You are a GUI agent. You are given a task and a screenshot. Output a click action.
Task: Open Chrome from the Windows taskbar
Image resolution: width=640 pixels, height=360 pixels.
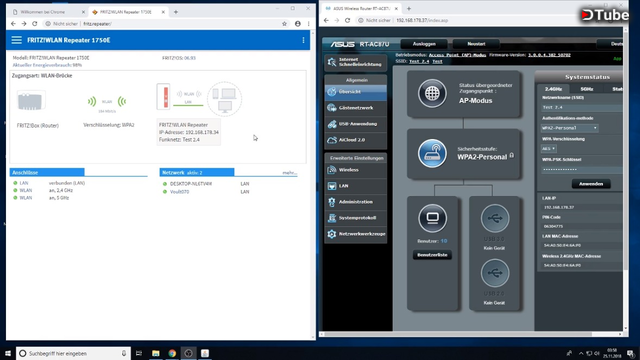click(172, 353)
